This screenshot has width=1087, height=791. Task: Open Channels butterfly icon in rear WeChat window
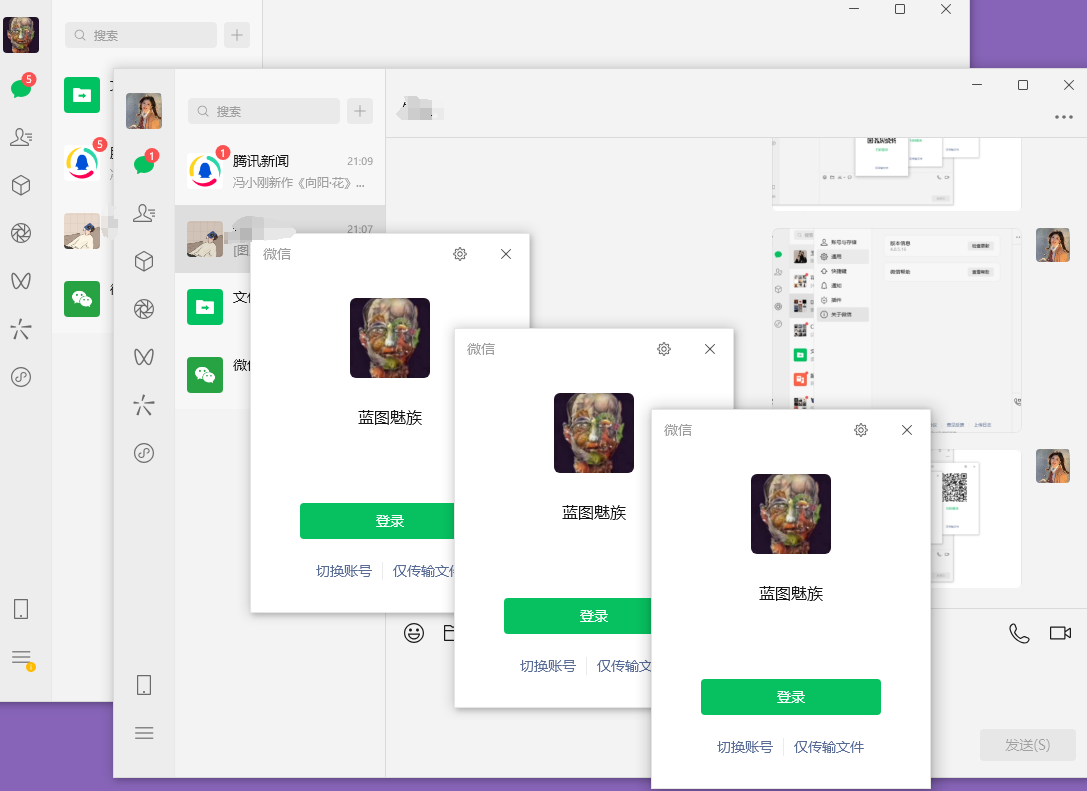[21, 281]
